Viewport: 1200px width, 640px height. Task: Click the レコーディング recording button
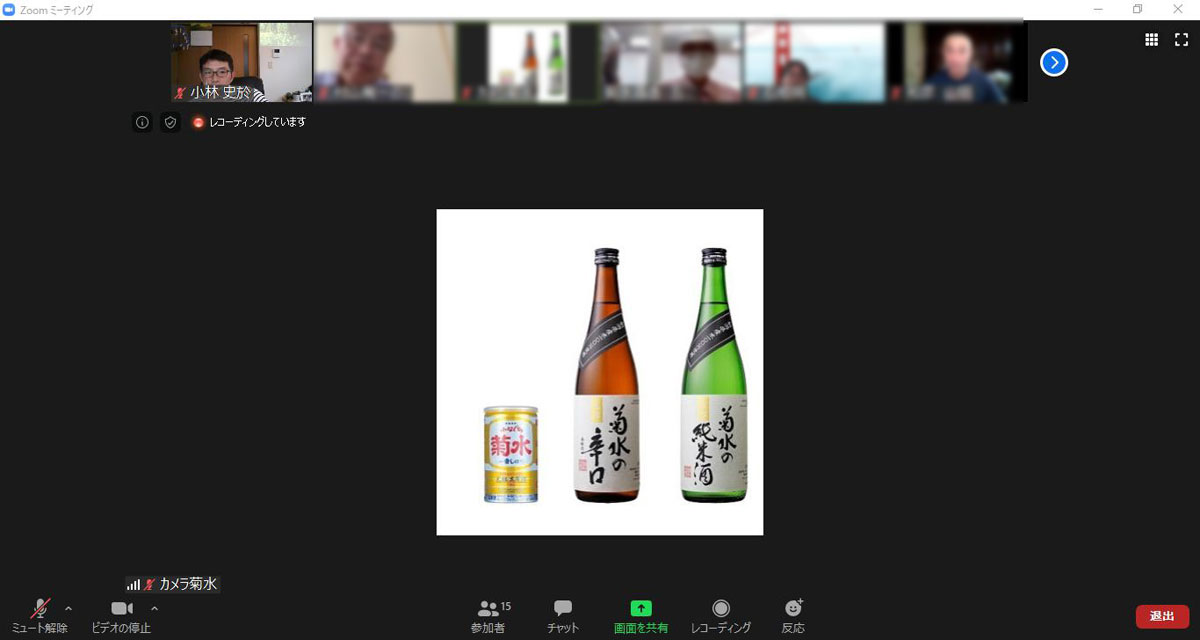(721, 616)
